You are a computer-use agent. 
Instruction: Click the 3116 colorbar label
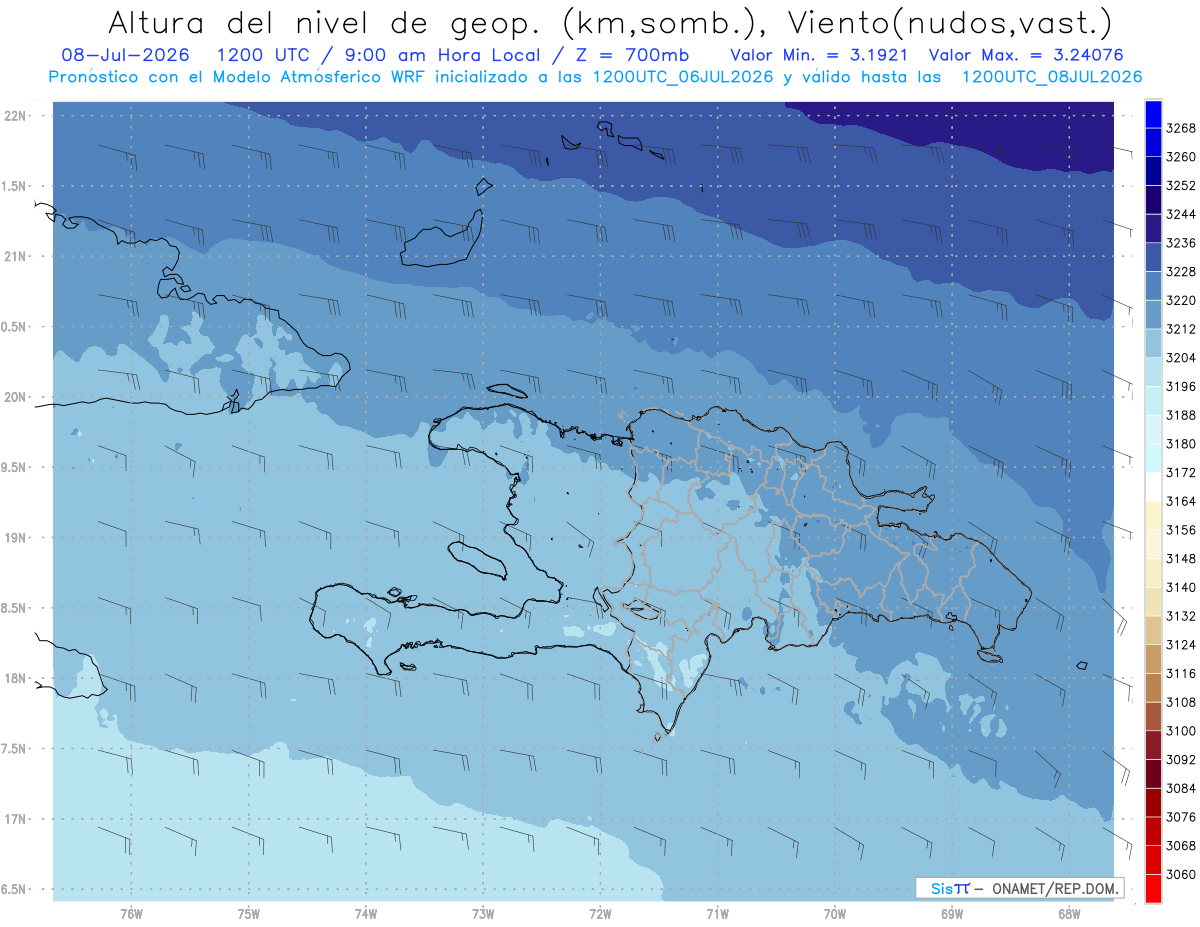1181,674
